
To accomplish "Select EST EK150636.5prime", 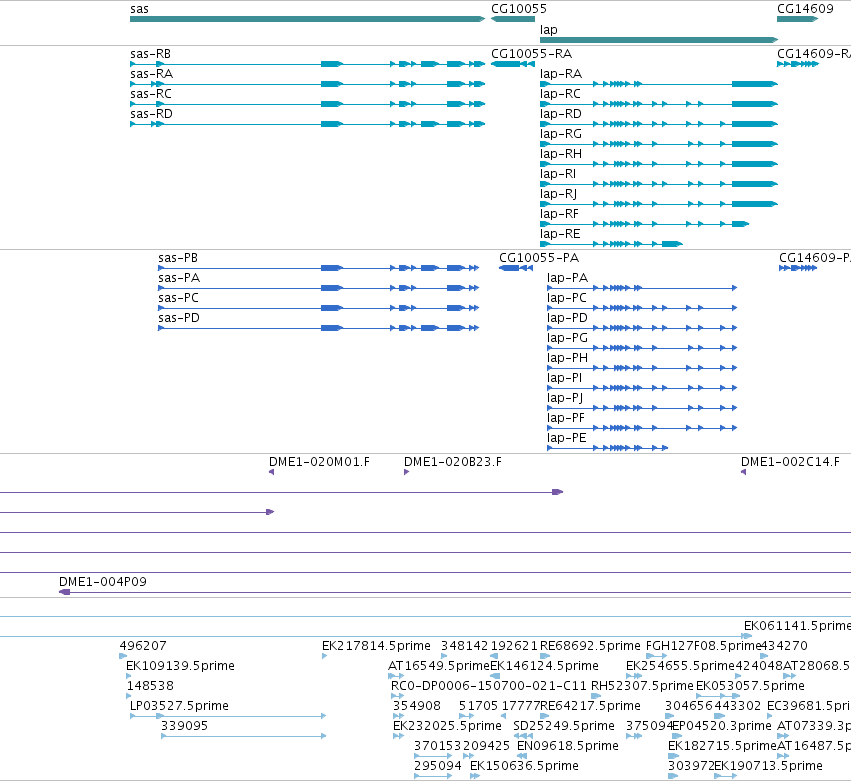I will [x=524, y=766].
